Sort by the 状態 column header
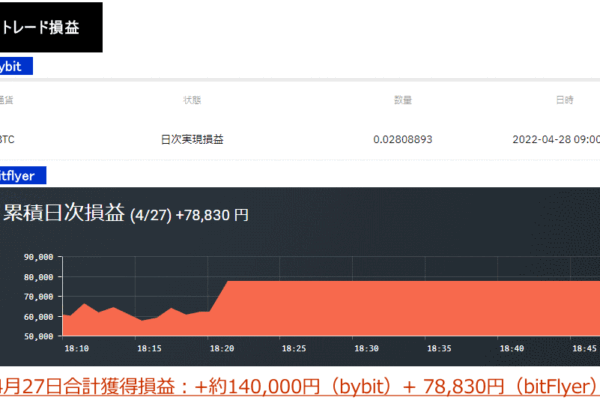Image resolution: width=600 pixels, height=400 pixels. tap(192, 100)
